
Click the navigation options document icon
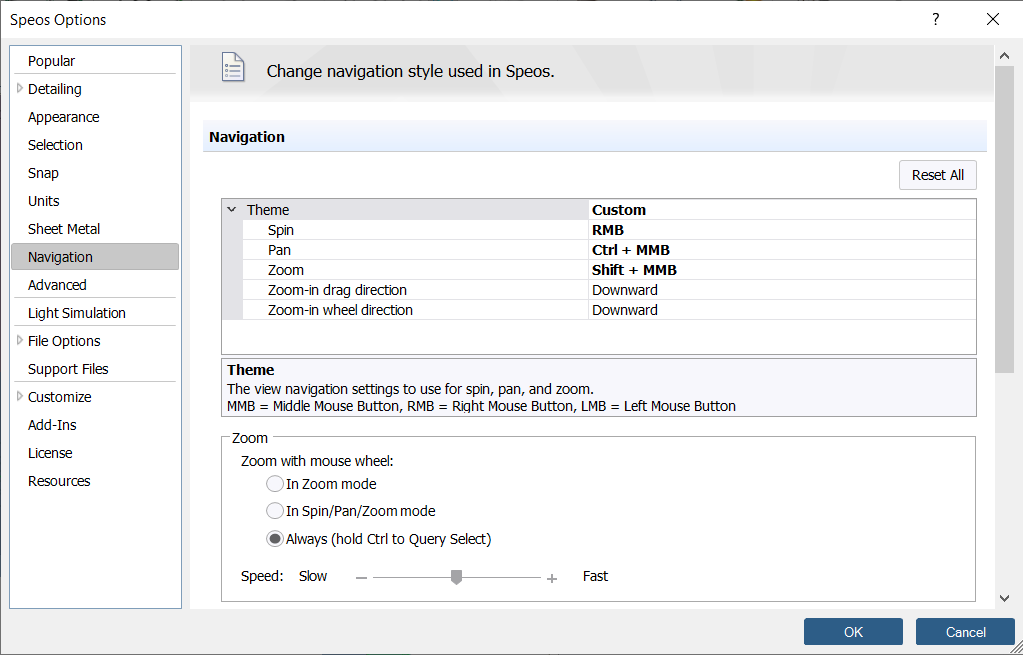pyautogui.click(x=233, y=67)
